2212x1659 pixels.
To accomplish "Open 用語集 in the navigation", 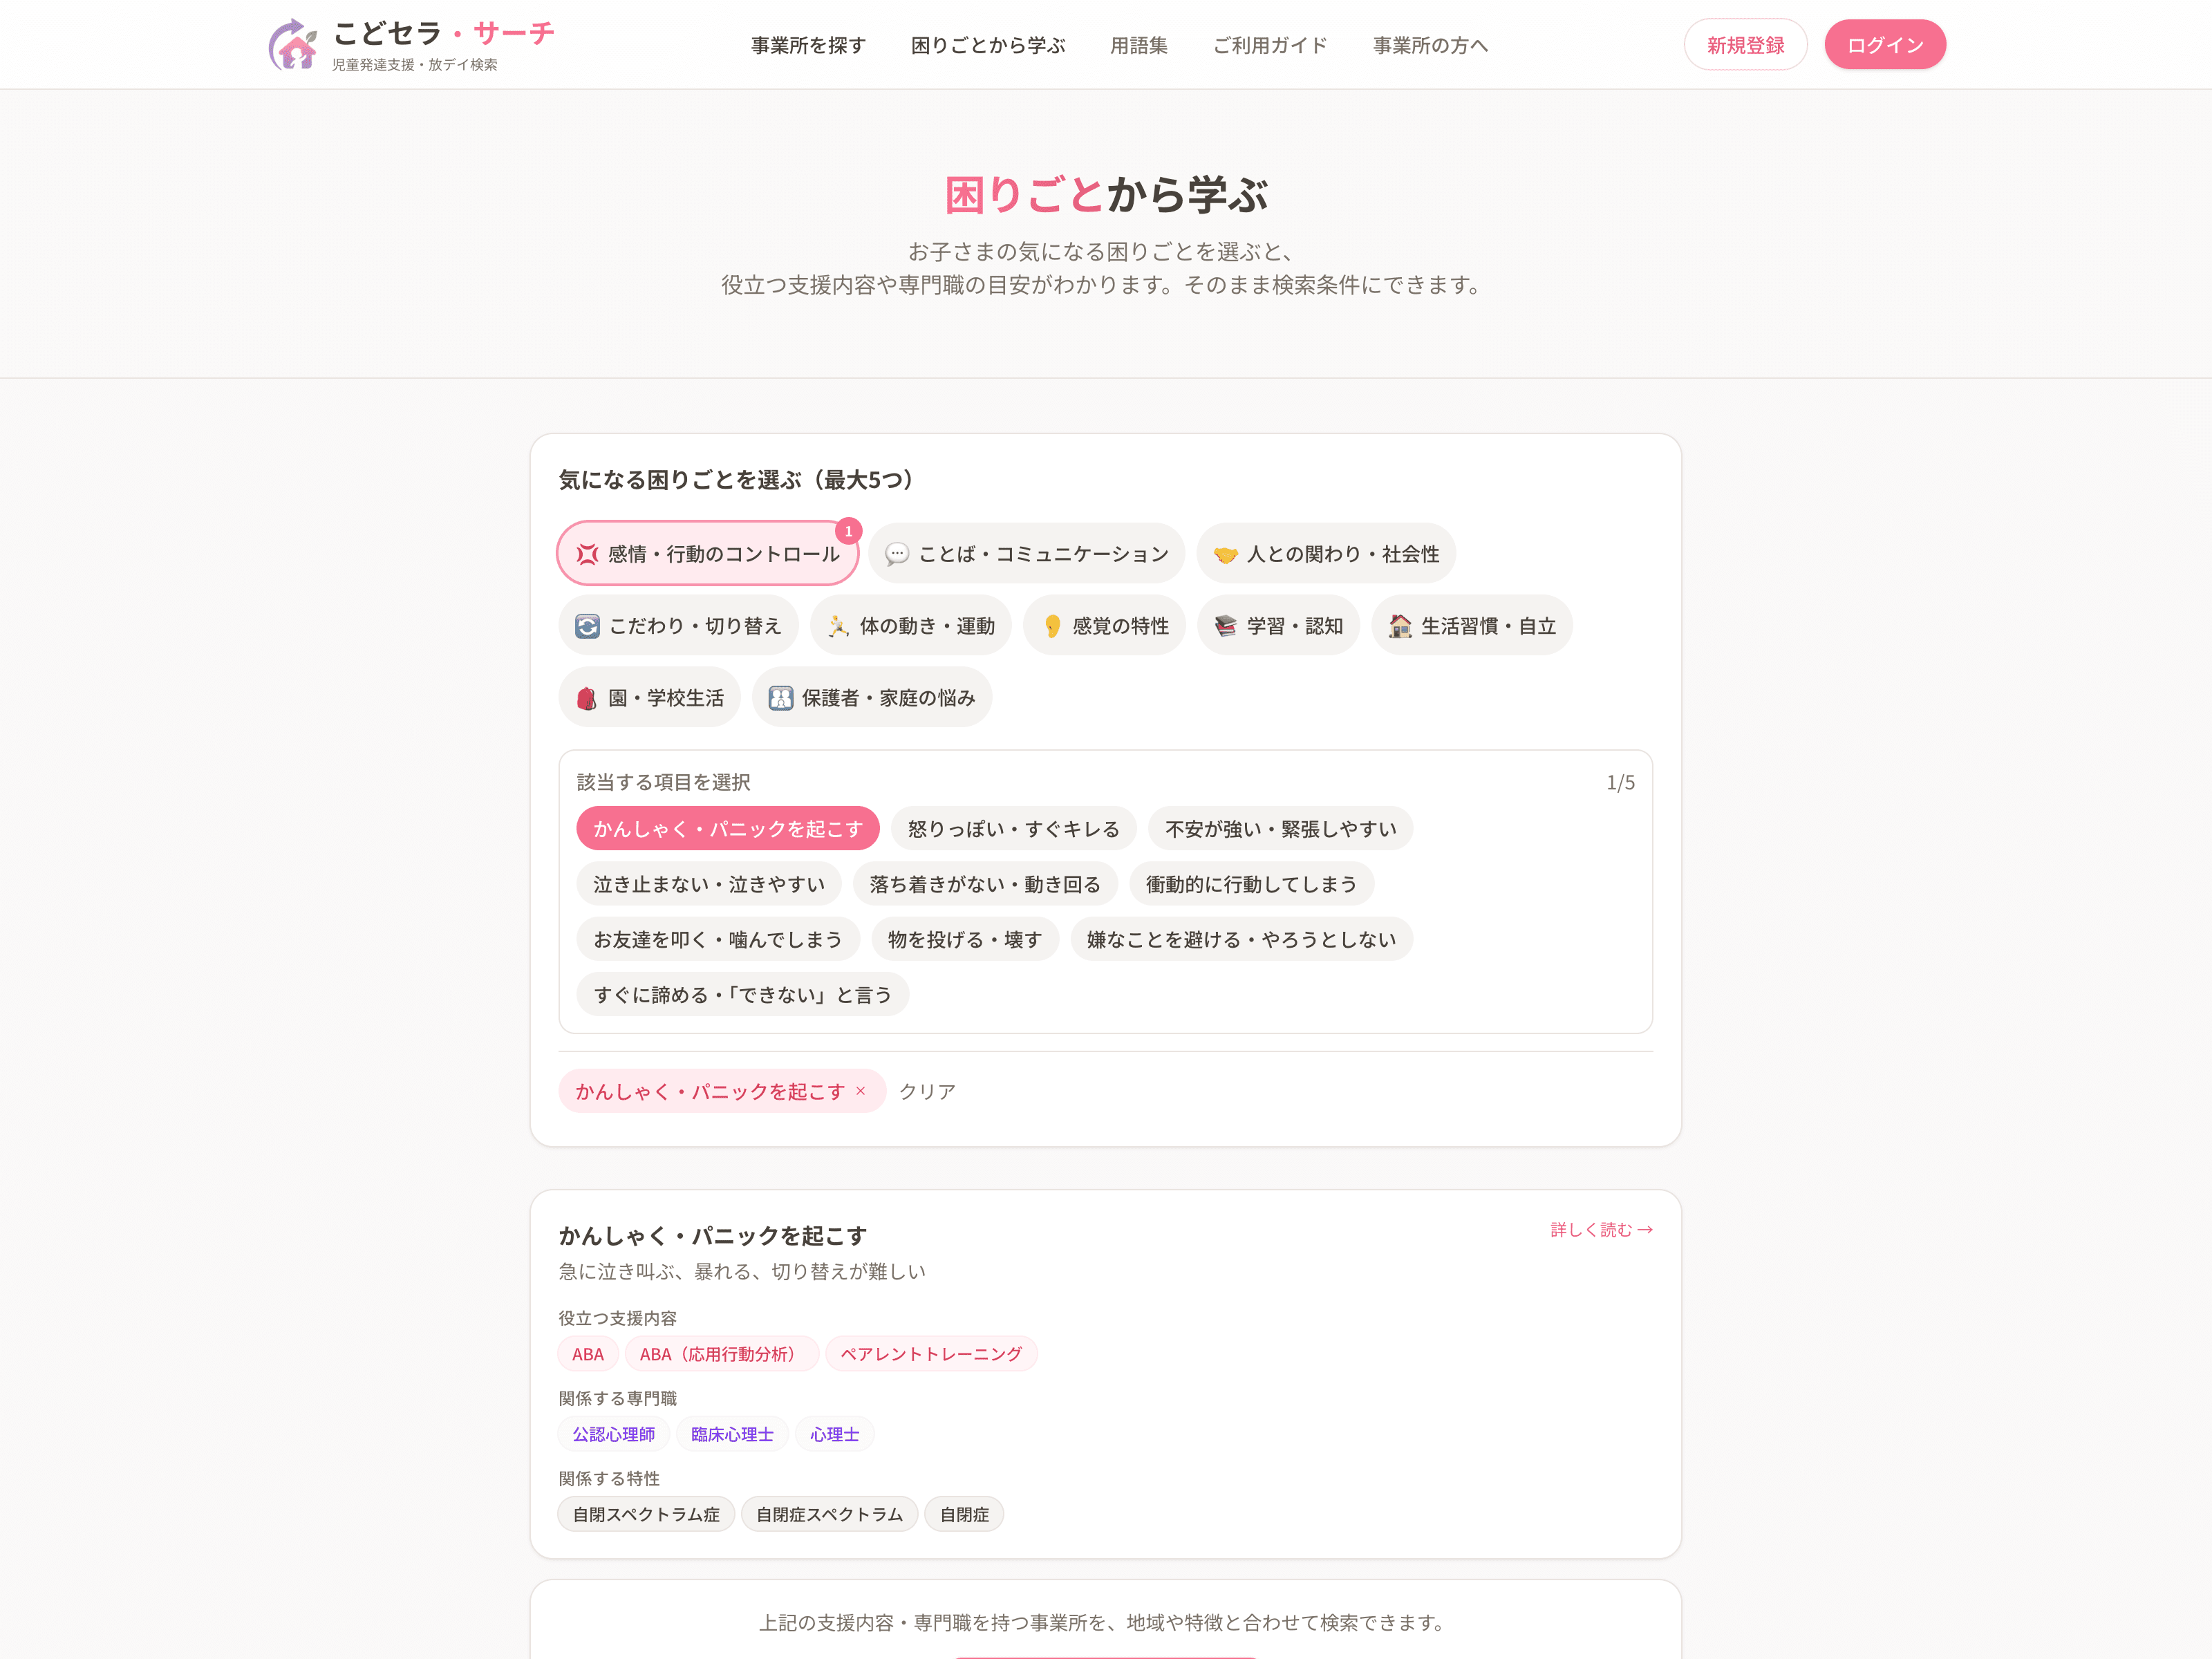I will pos(1139,45).
